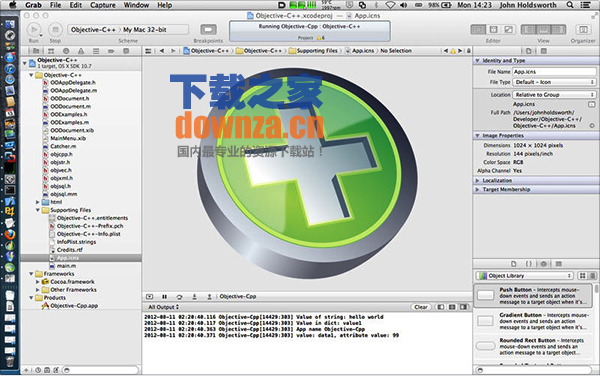The width and height of the screenshot is (600, 376).
Task: Select the Standard editor mode
Action: tap(478, 30)
